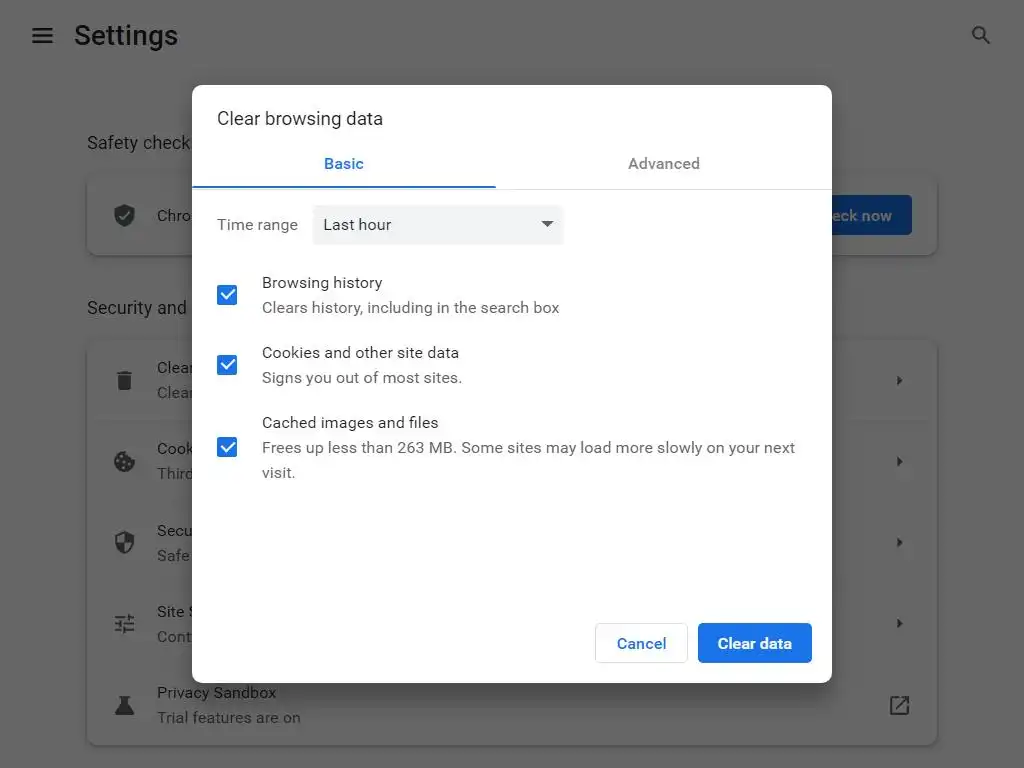
Task: Click the Security shield icon
Action: point(124,542)
